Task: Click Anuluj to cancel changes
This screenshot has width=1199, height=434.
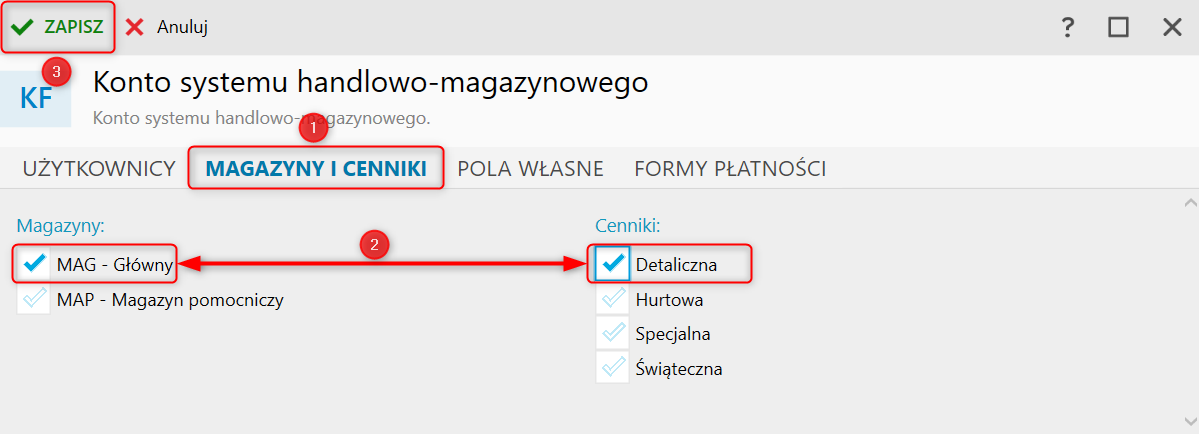Action: [166, 27]
